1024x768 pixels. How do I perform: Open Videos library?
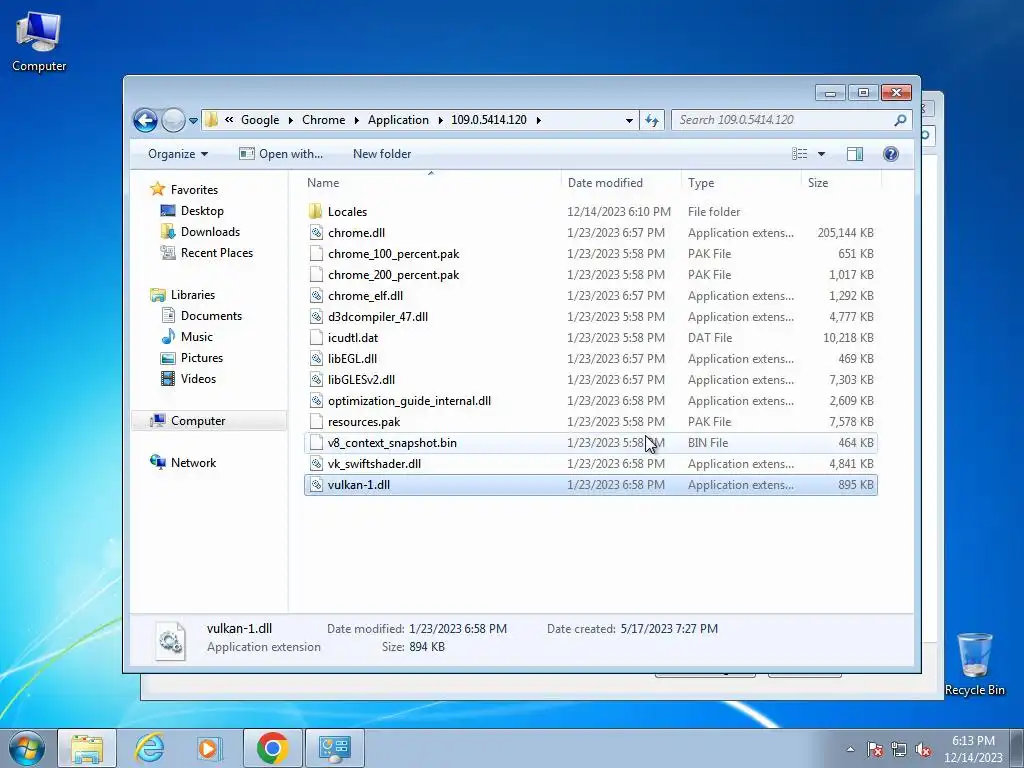[198, 379]
